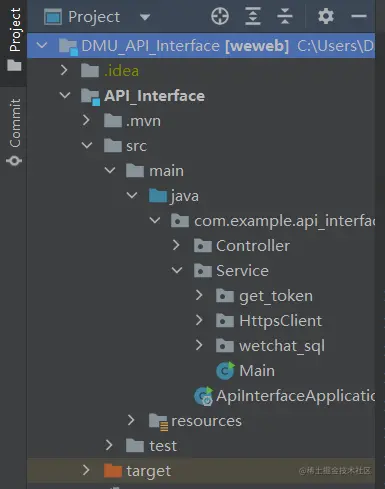
Task: Open the Project panel settings gear
Action: pyautogui.click(x=326, y=16)
